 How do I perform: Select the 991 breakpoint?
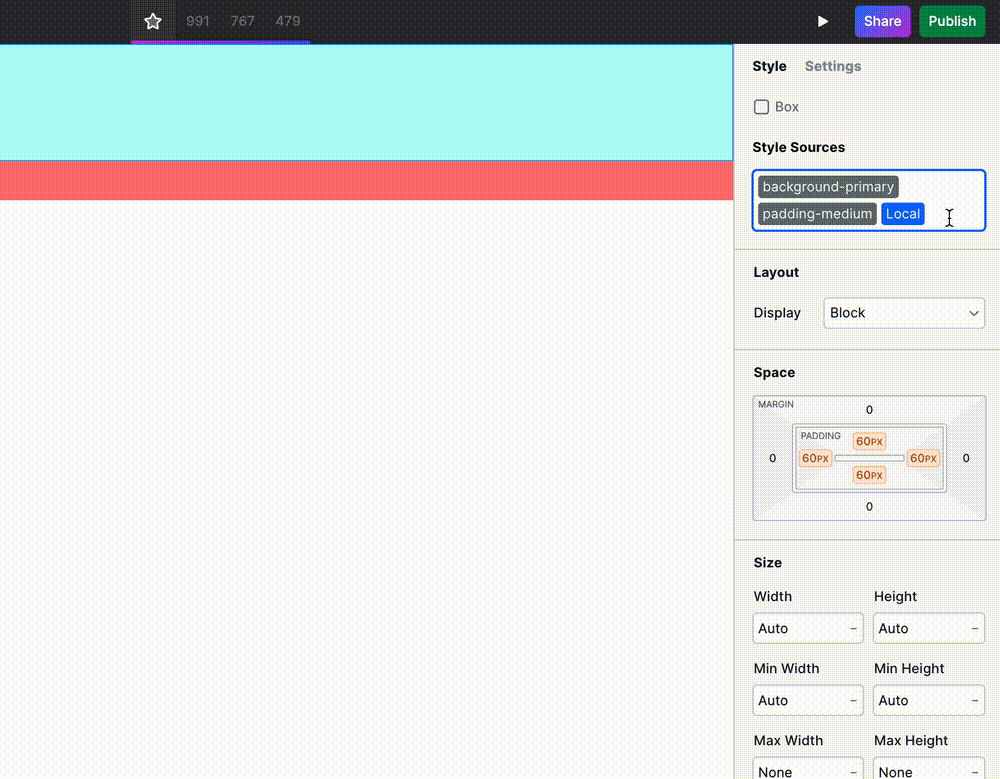click(198, 21)
